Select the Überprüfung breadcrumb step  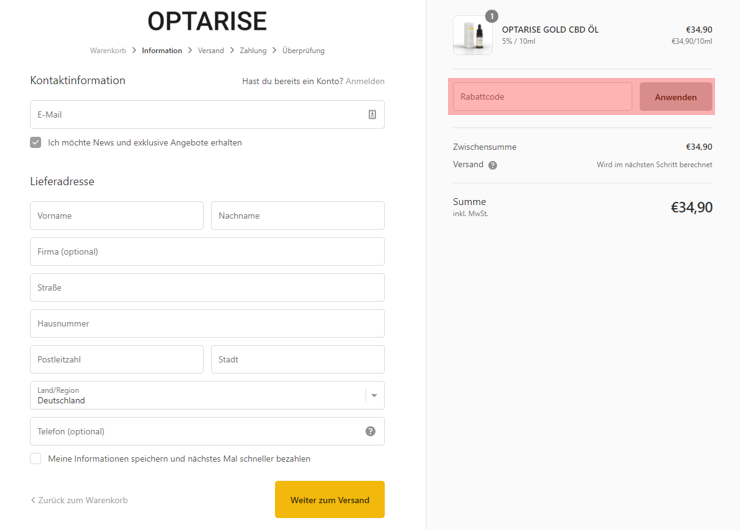[x=303, y=50]
